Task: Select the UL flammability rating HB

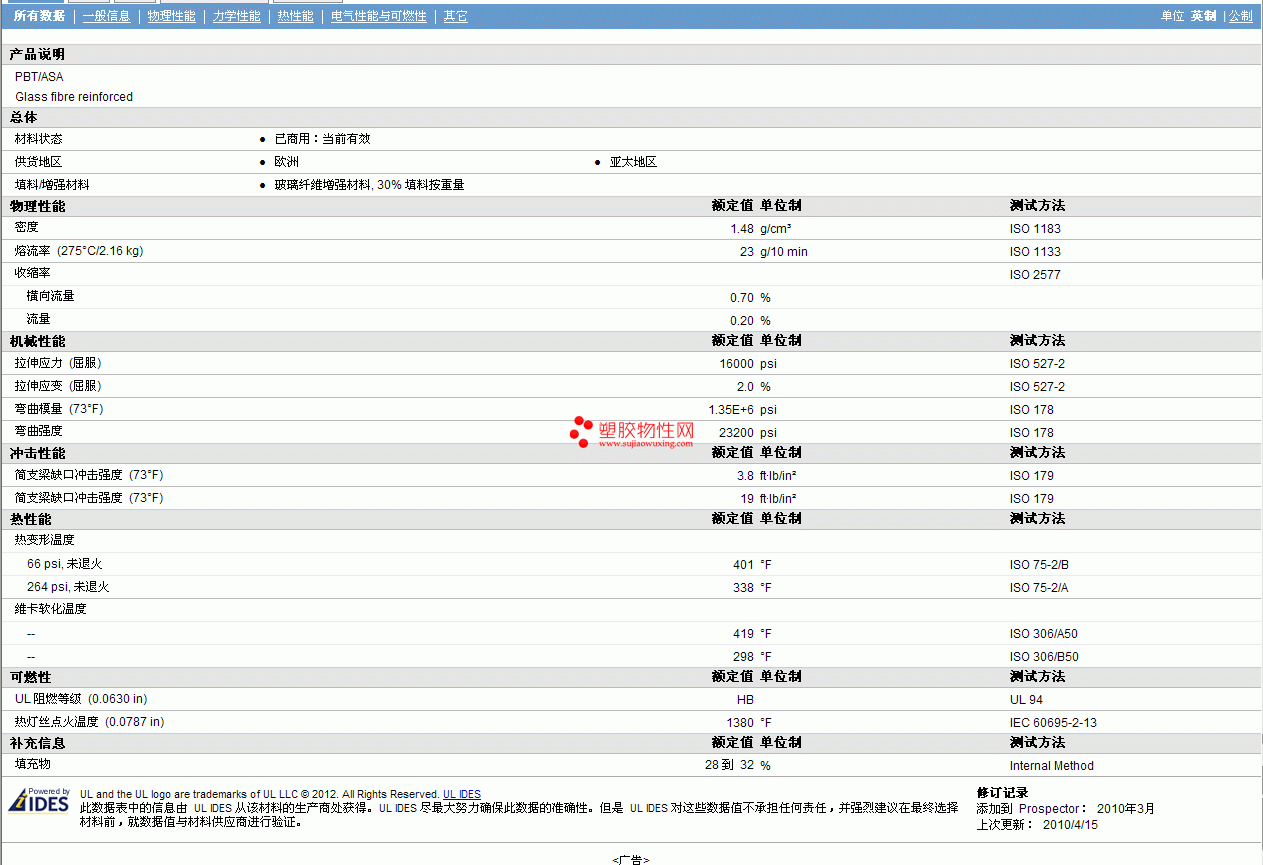Action: click(745, 699)
